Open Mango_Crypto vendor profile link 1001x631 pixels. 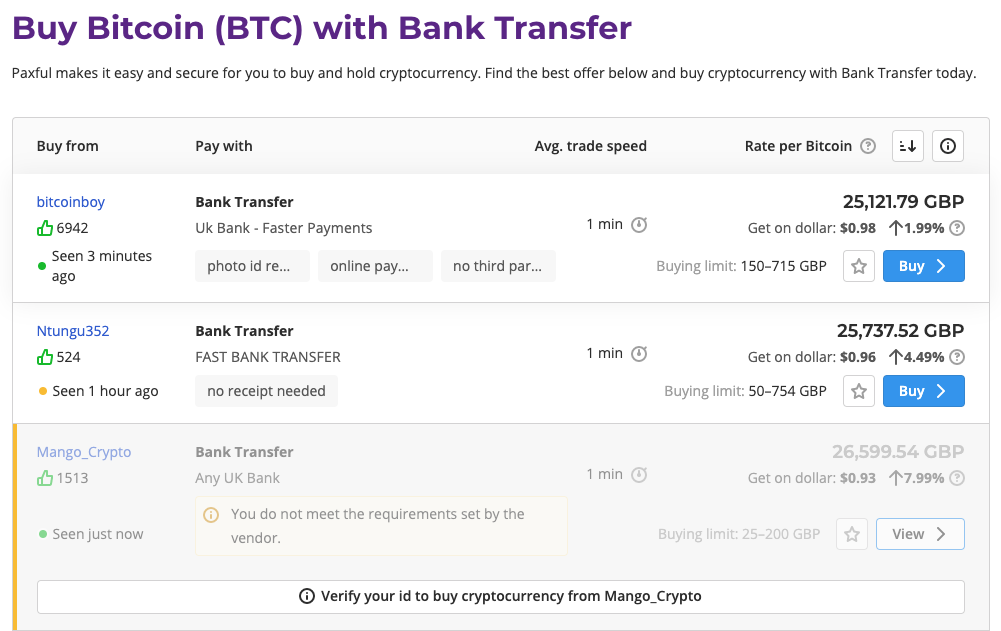(x=84, y=452)
